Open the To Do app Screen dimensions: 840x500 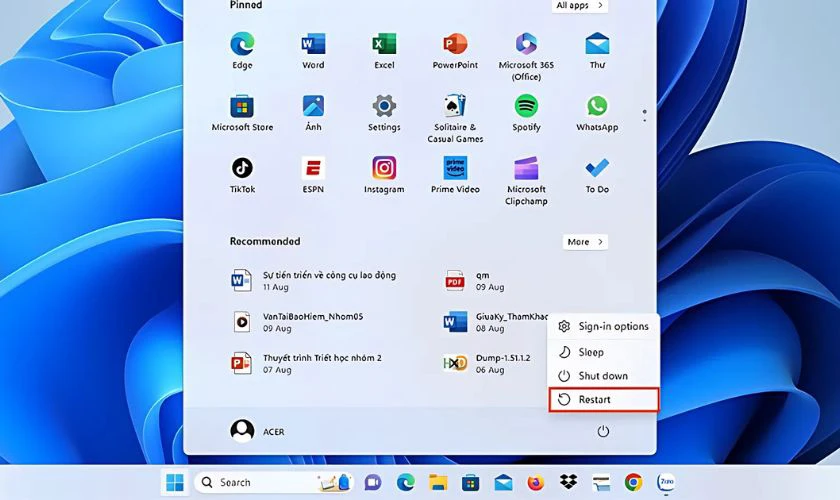coord(597,175)
